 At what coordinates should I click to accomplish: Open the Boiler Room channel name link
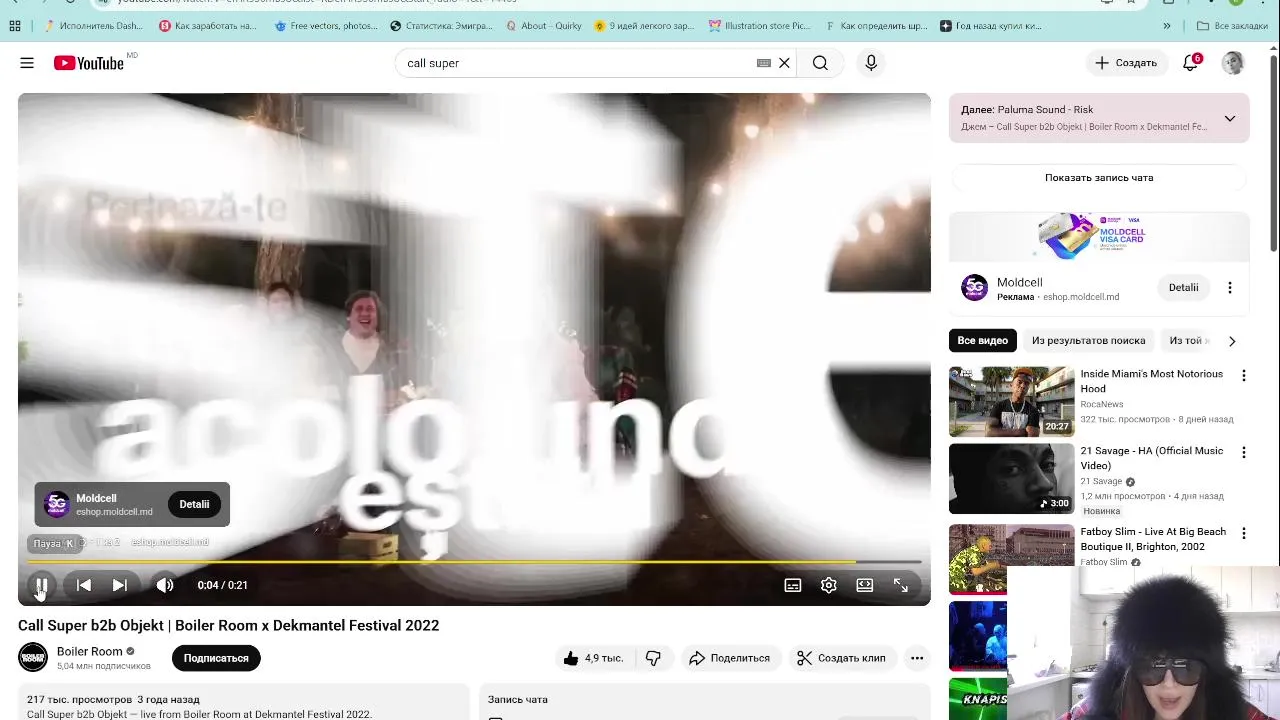click(89, 651)
